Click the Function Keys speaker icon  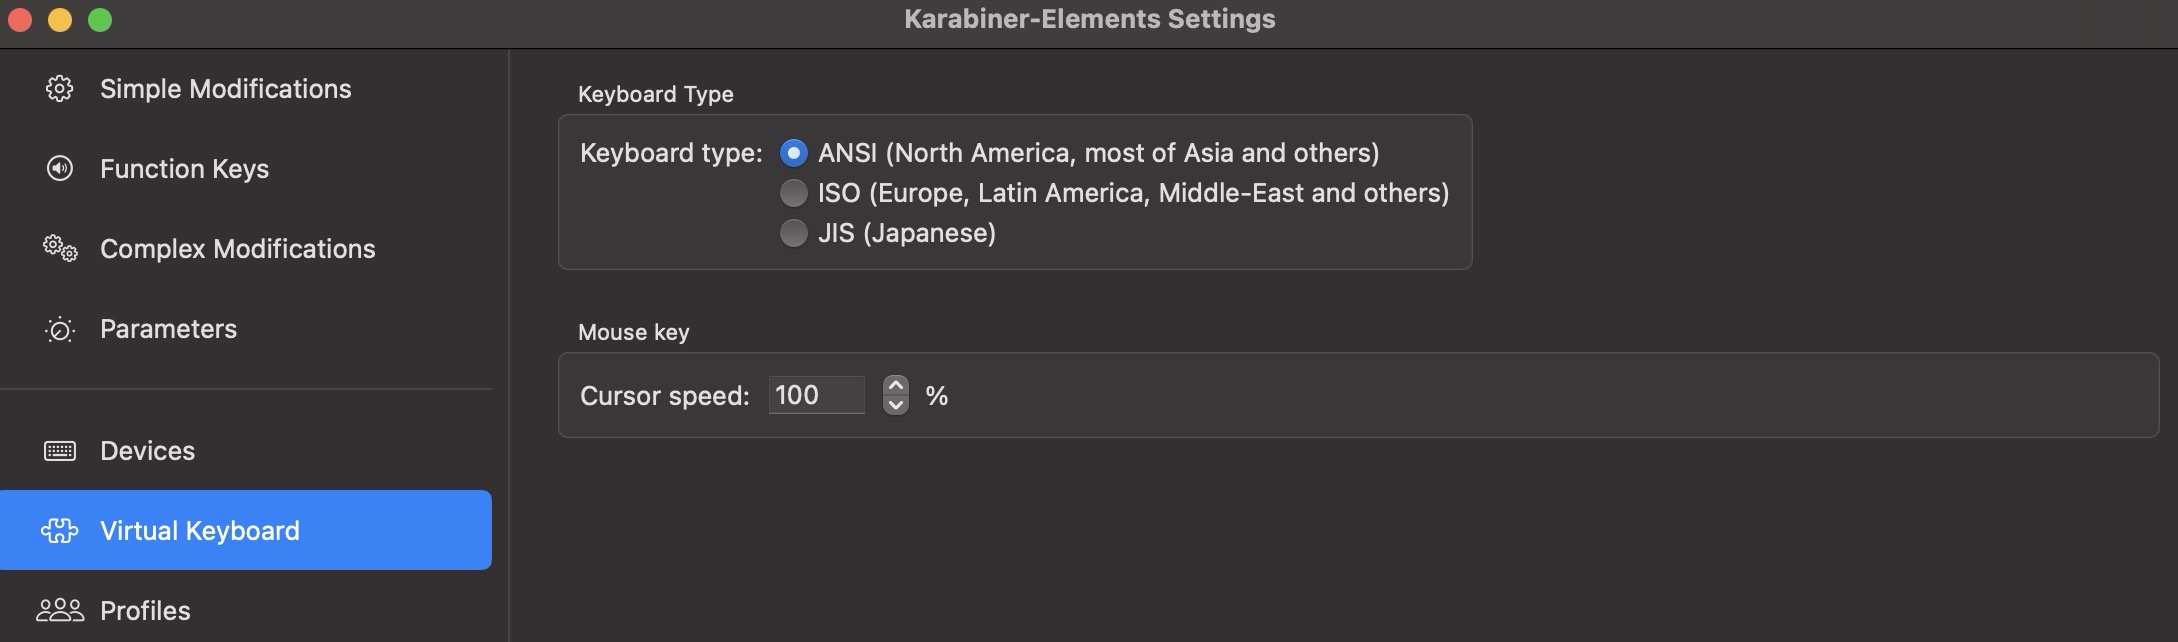[x=59, y=169]
